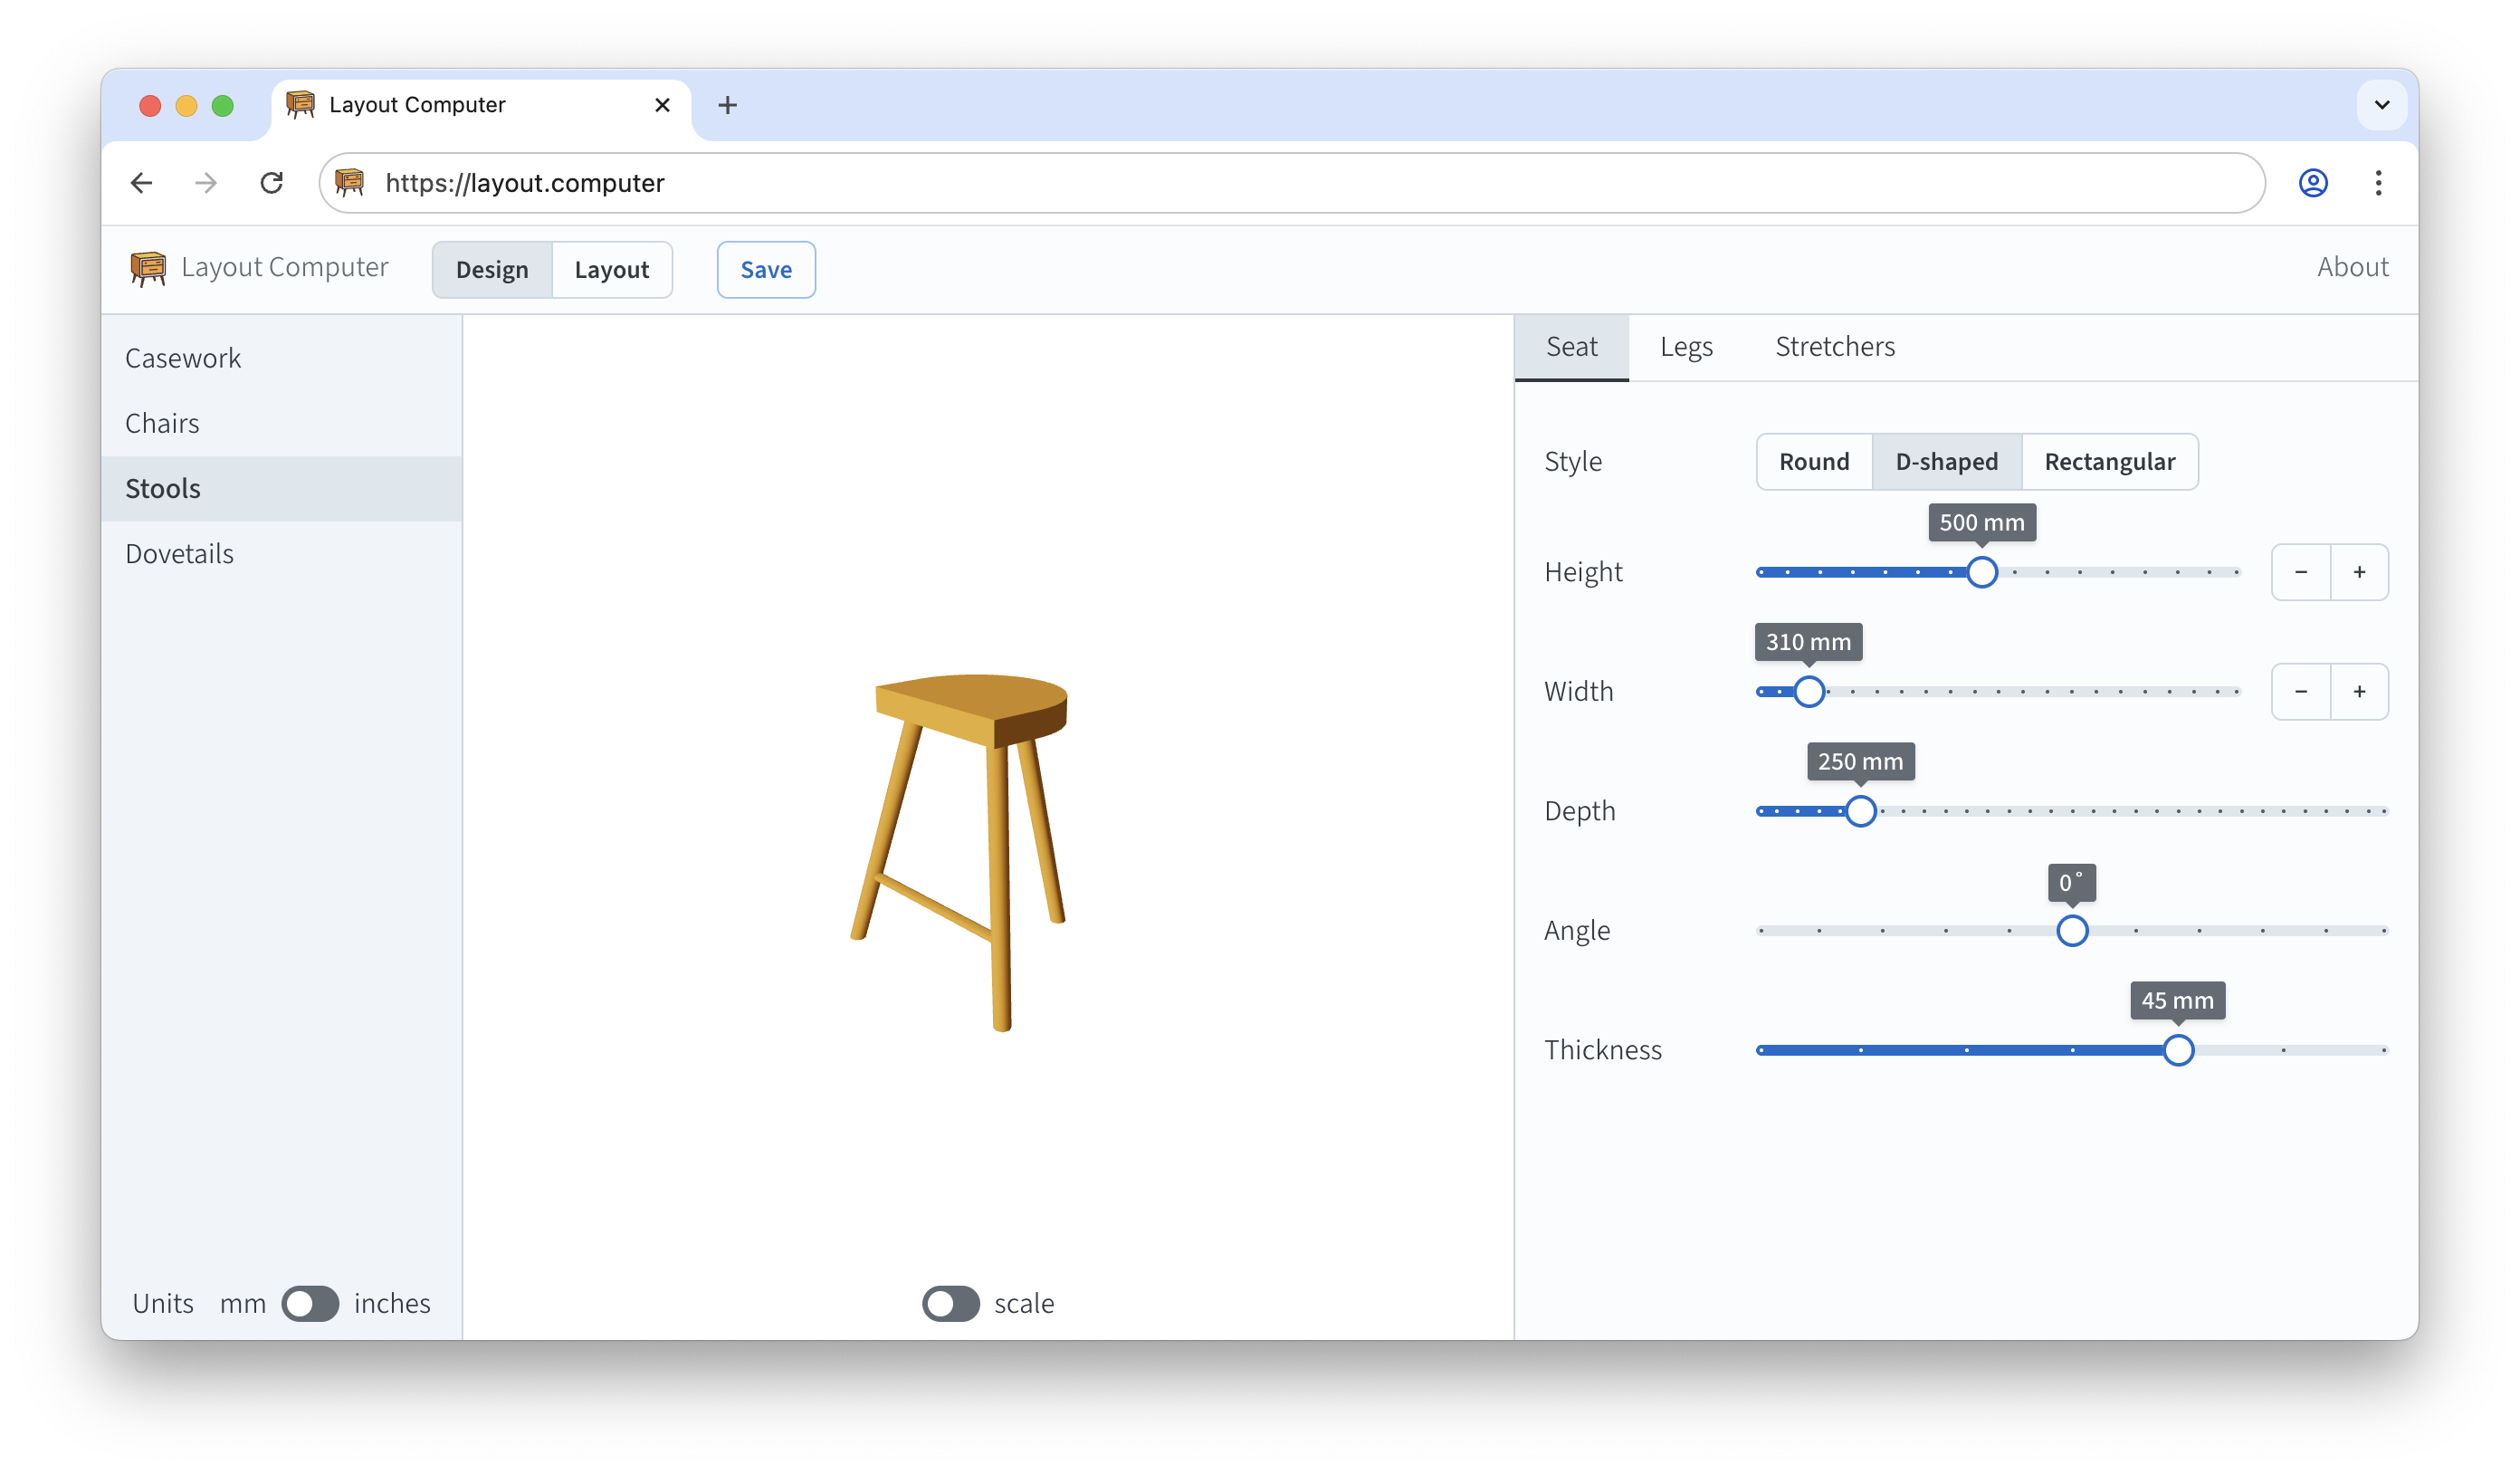The width and height of the screenshot is (2520, 1474).
Task: Click the Layout Computer logo icon
Action: click(148, 268)
